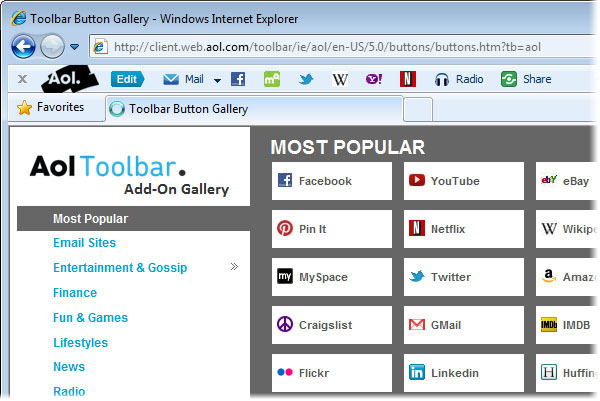Click the Aol Toolbar Add-On Gallery logo
The height and width of the screenshot is (401, 600).
[129, 175]
